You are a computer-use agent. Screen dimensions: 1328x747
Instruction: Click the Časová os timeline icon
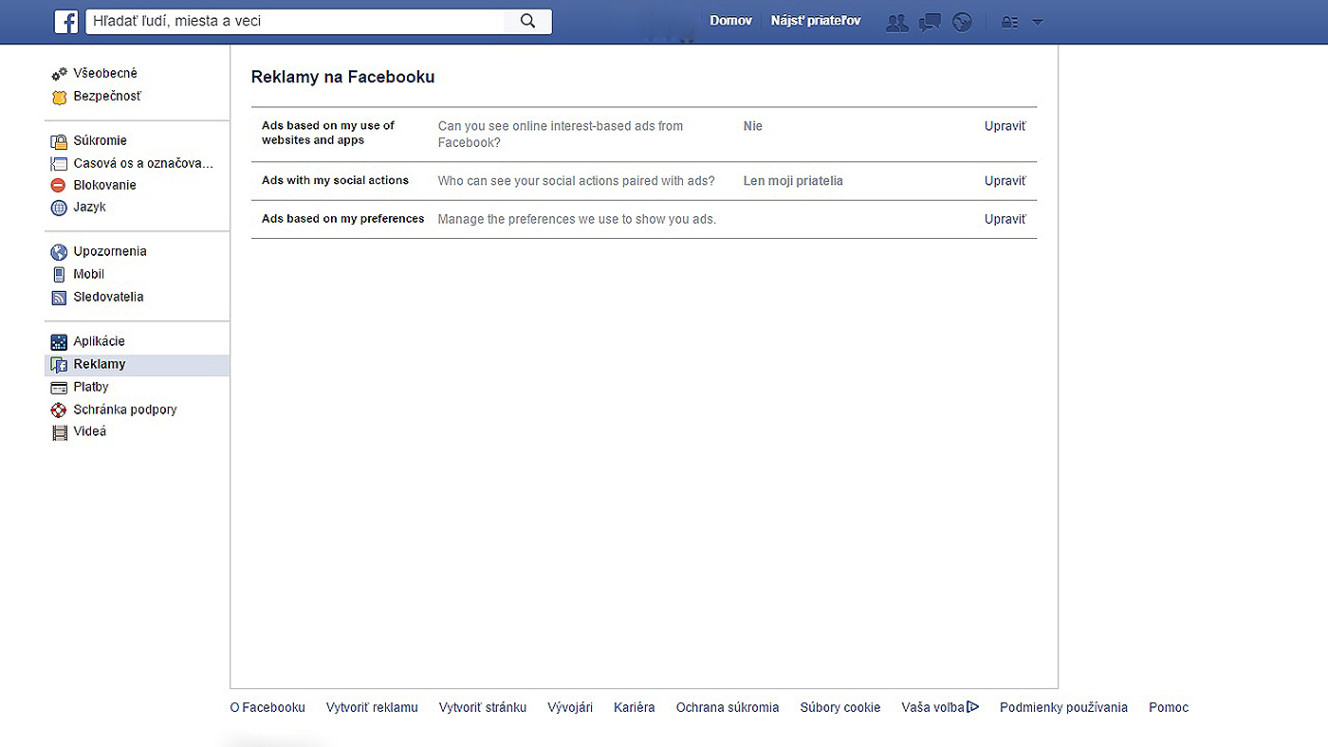[x=59, y=164]
